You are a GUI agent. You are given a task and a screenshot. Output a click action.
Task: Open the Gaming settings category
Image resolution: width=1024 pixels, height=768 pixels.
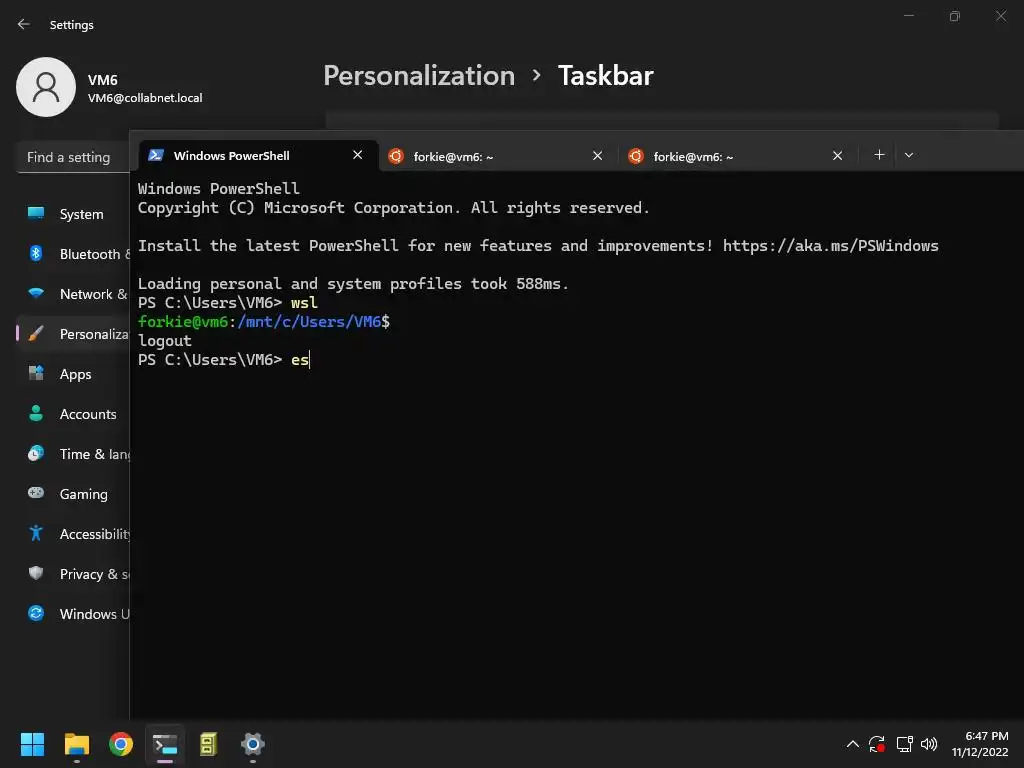click(x=73, y=494)
